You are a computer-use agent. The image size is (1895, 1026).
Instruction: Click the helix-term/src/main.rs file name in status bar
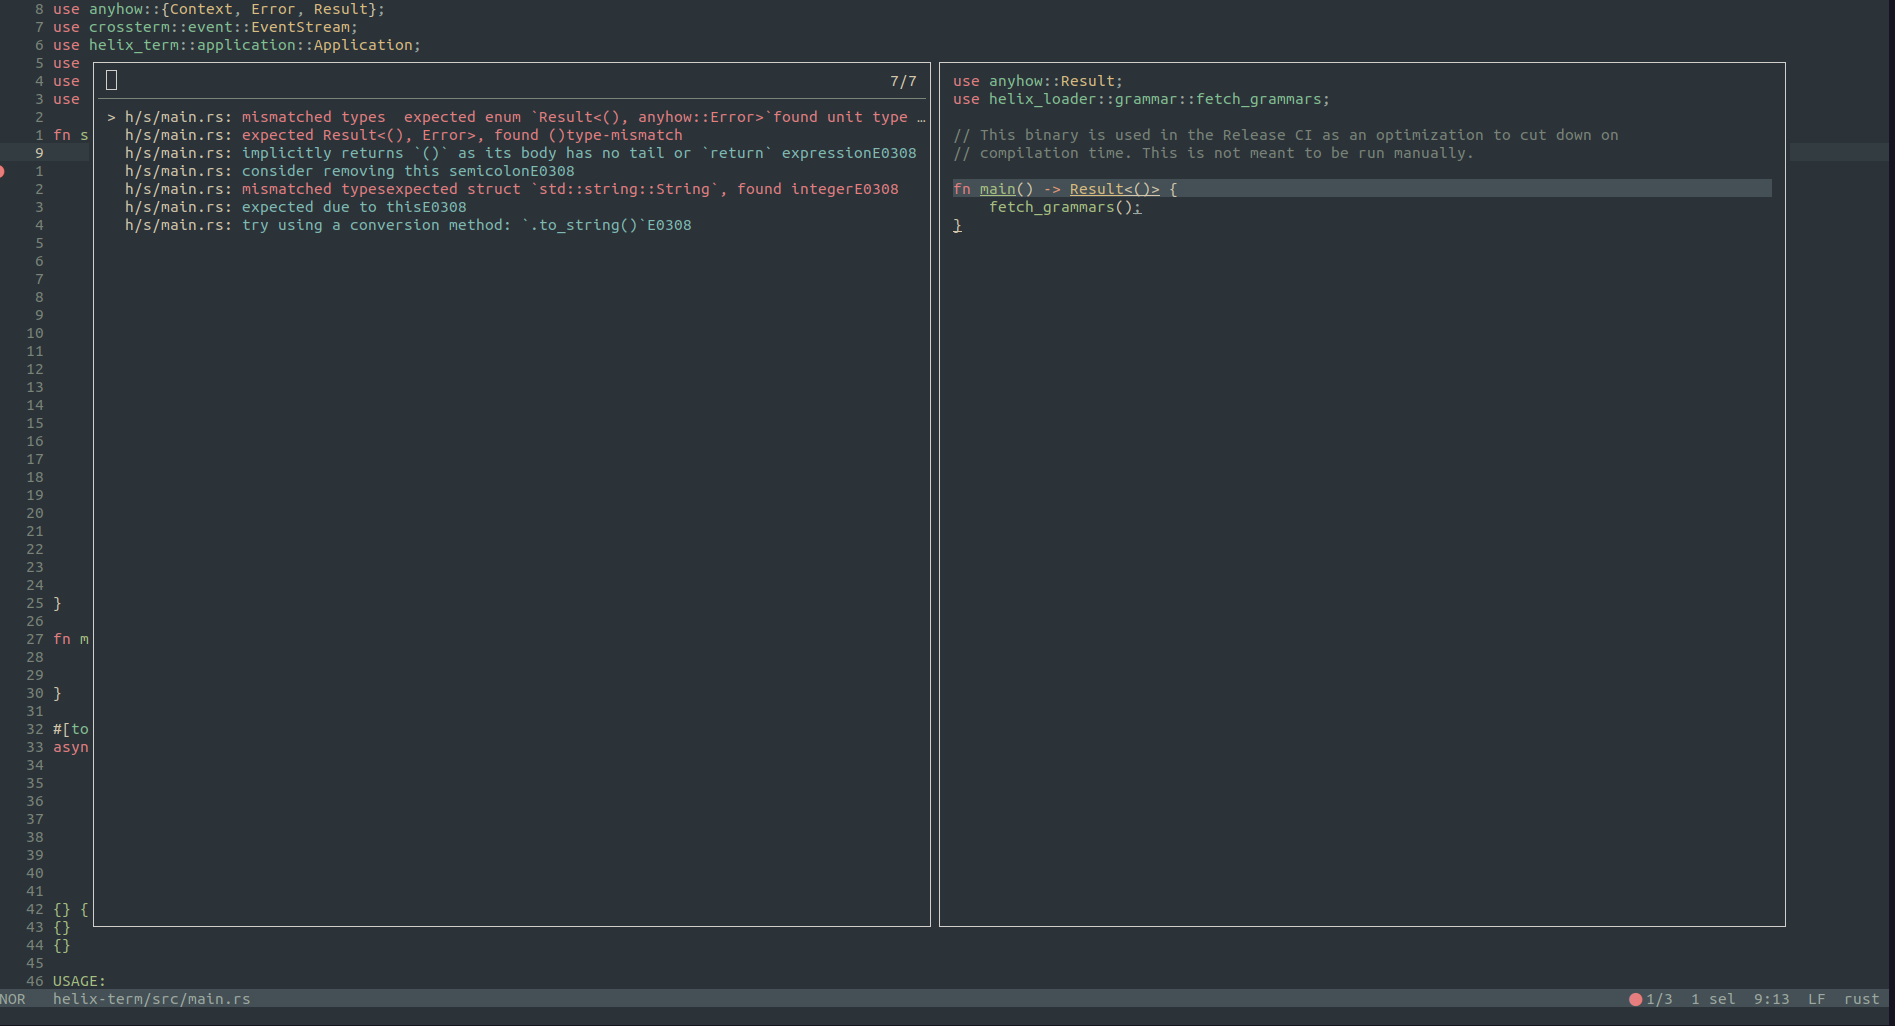click(x=152, y=999)
